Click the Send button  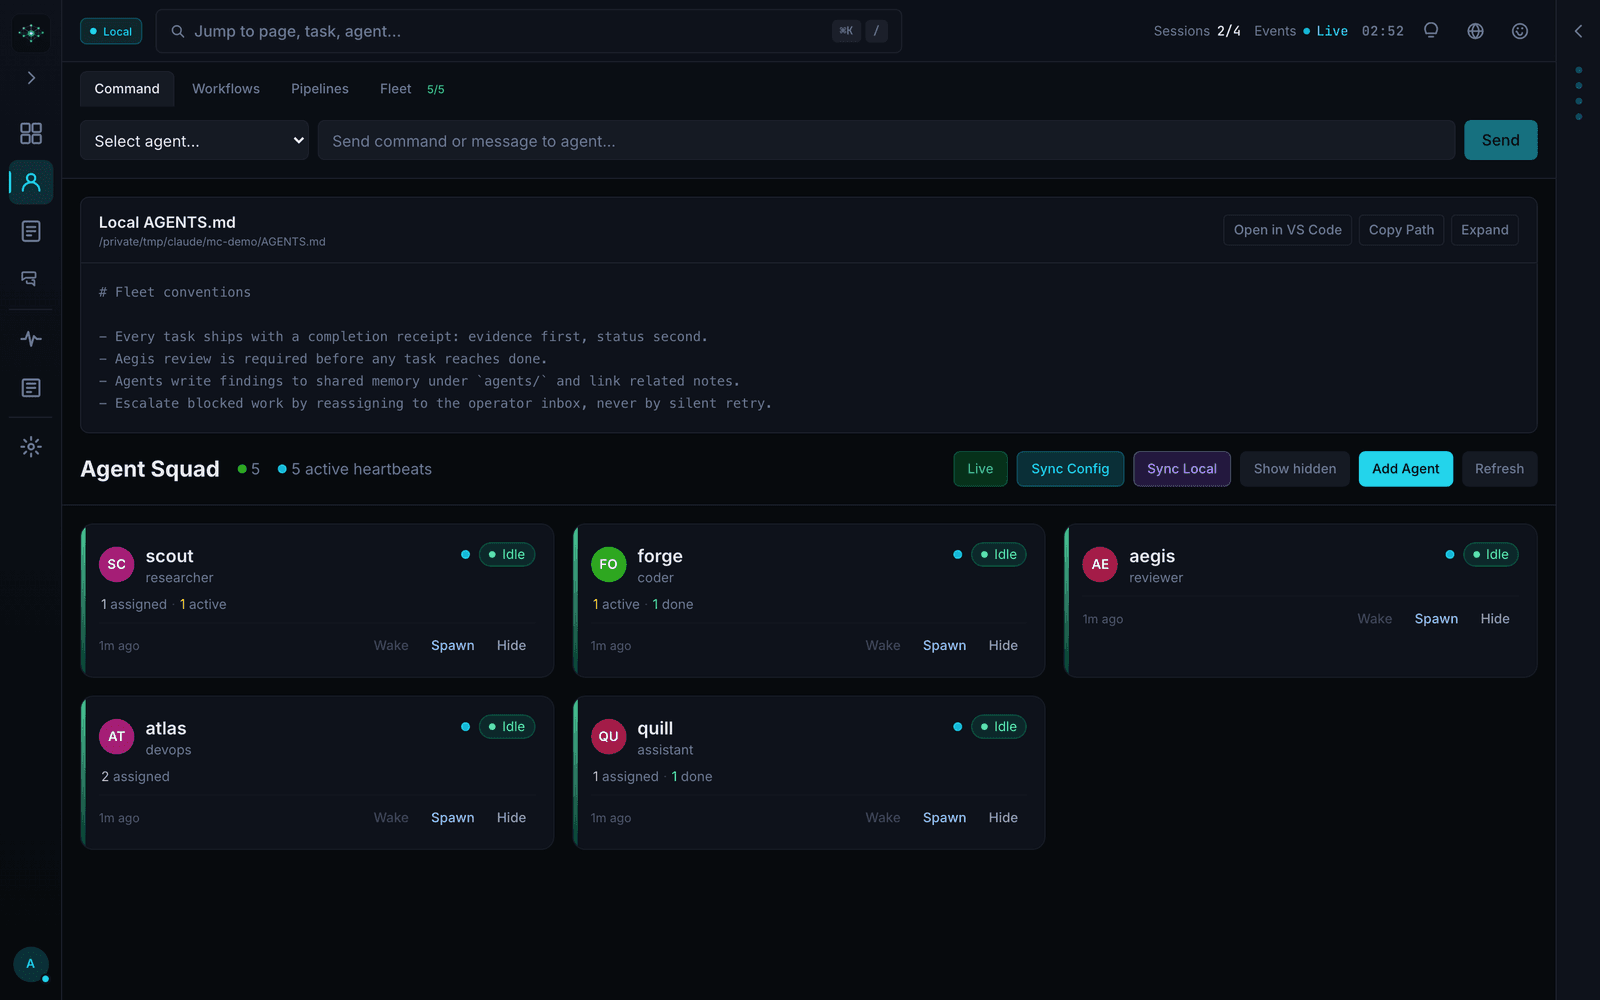pos(1500,140)
